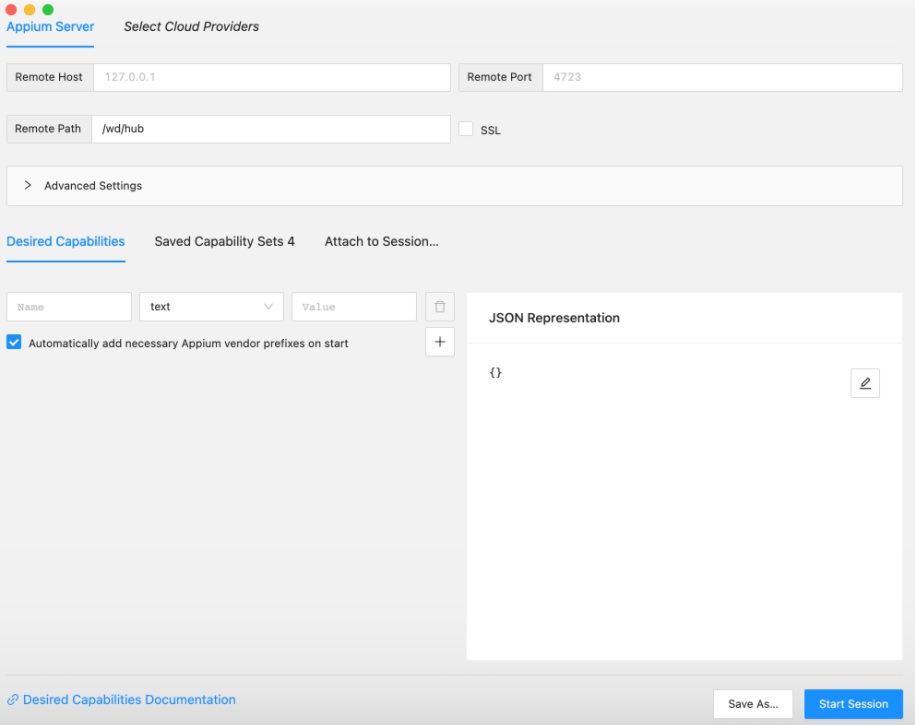Open the Saved Capability Sets 4 tab
915x725 pixels.
coord(224,241)
